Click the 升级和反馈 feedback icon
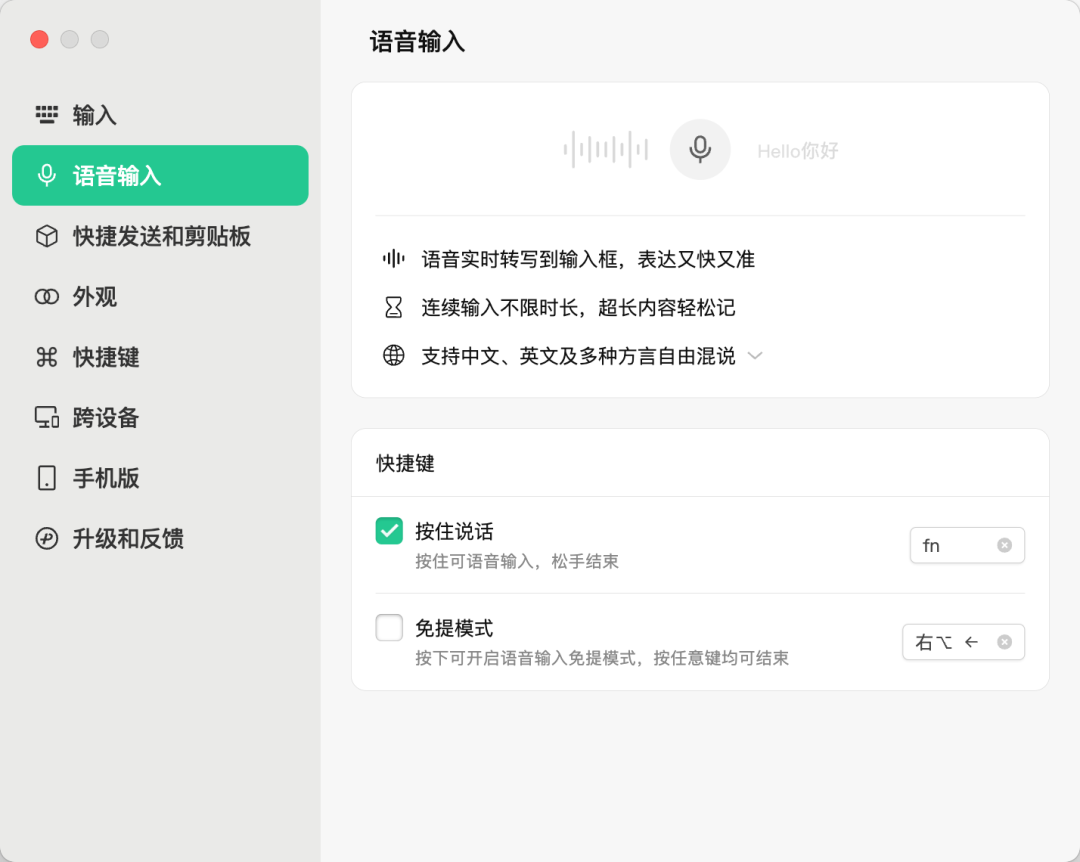This screenshot has width=1080, height=862. pyautogui.click(x=47, y=538)
